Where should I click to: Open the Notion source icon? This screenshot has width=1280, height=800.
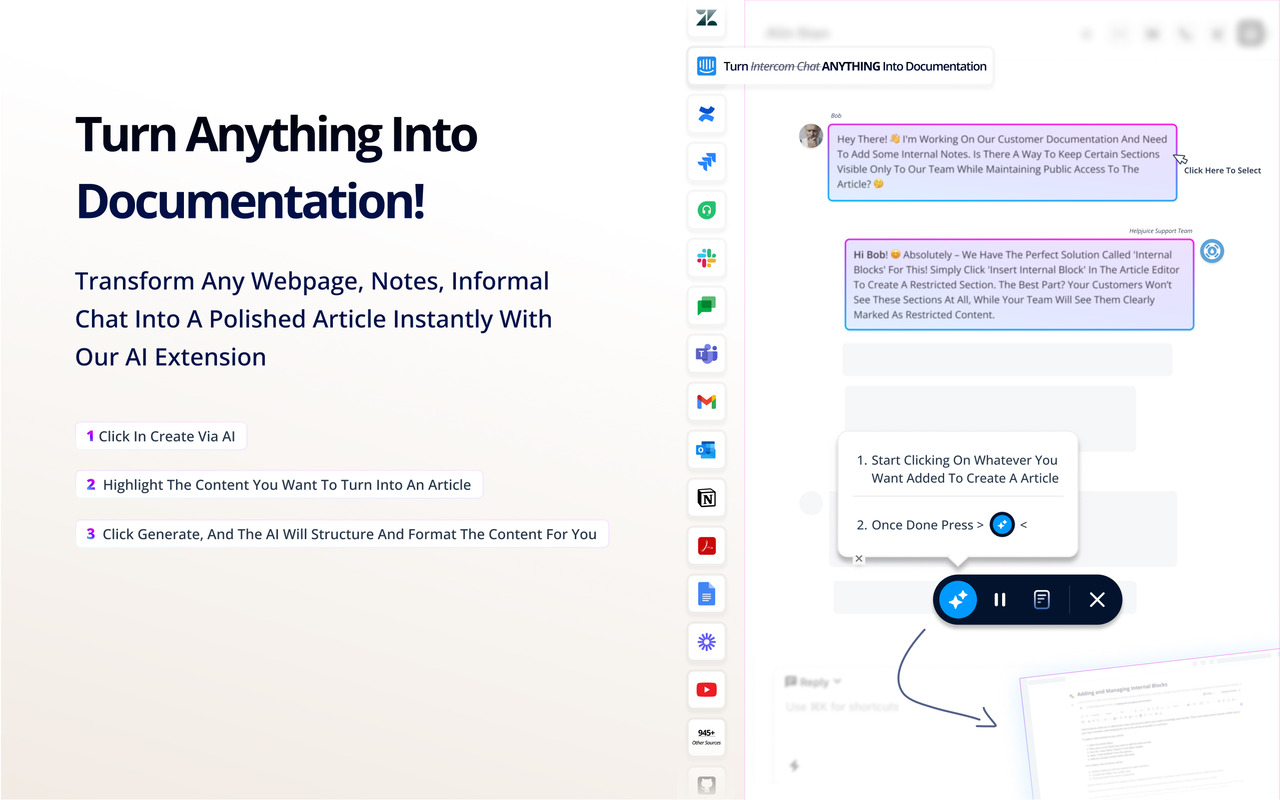(706, 498)
